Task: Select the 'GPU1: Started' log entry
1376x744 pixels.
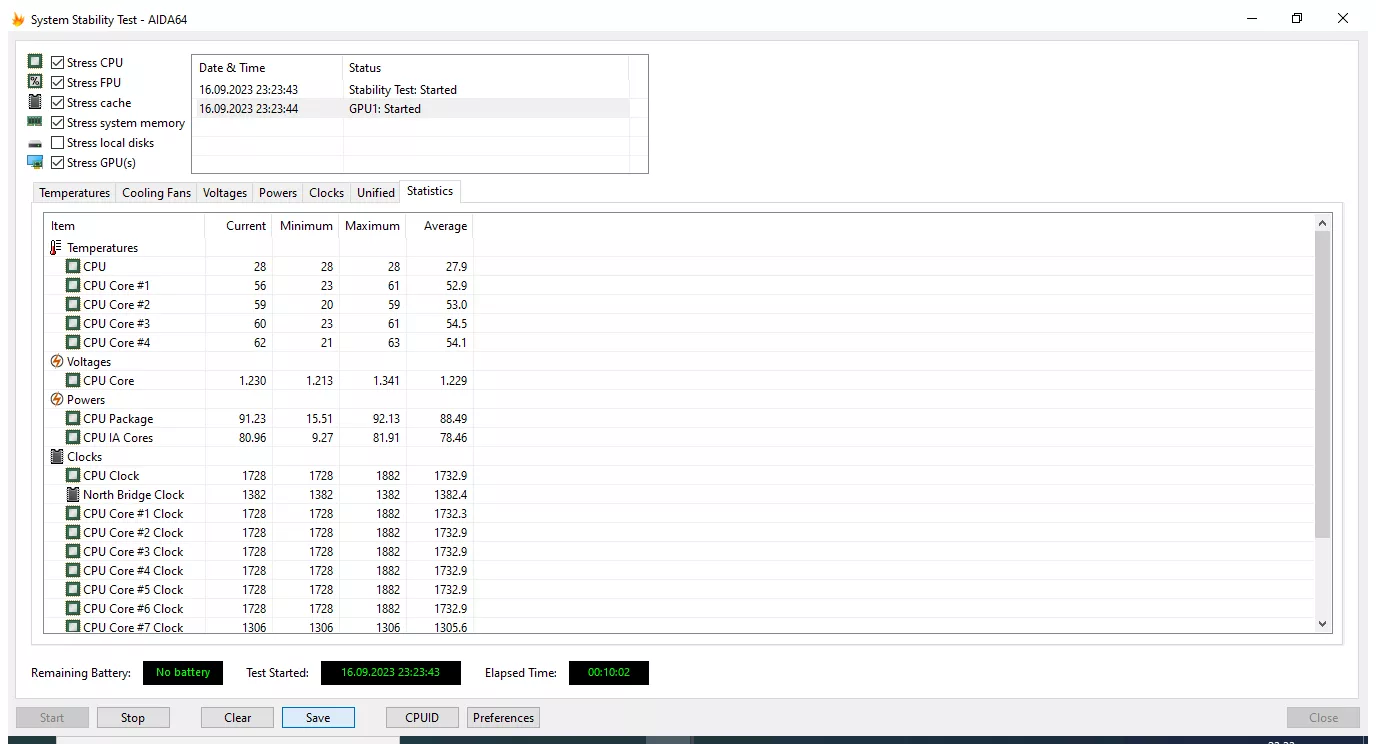Action: click(x=411, y=109)
